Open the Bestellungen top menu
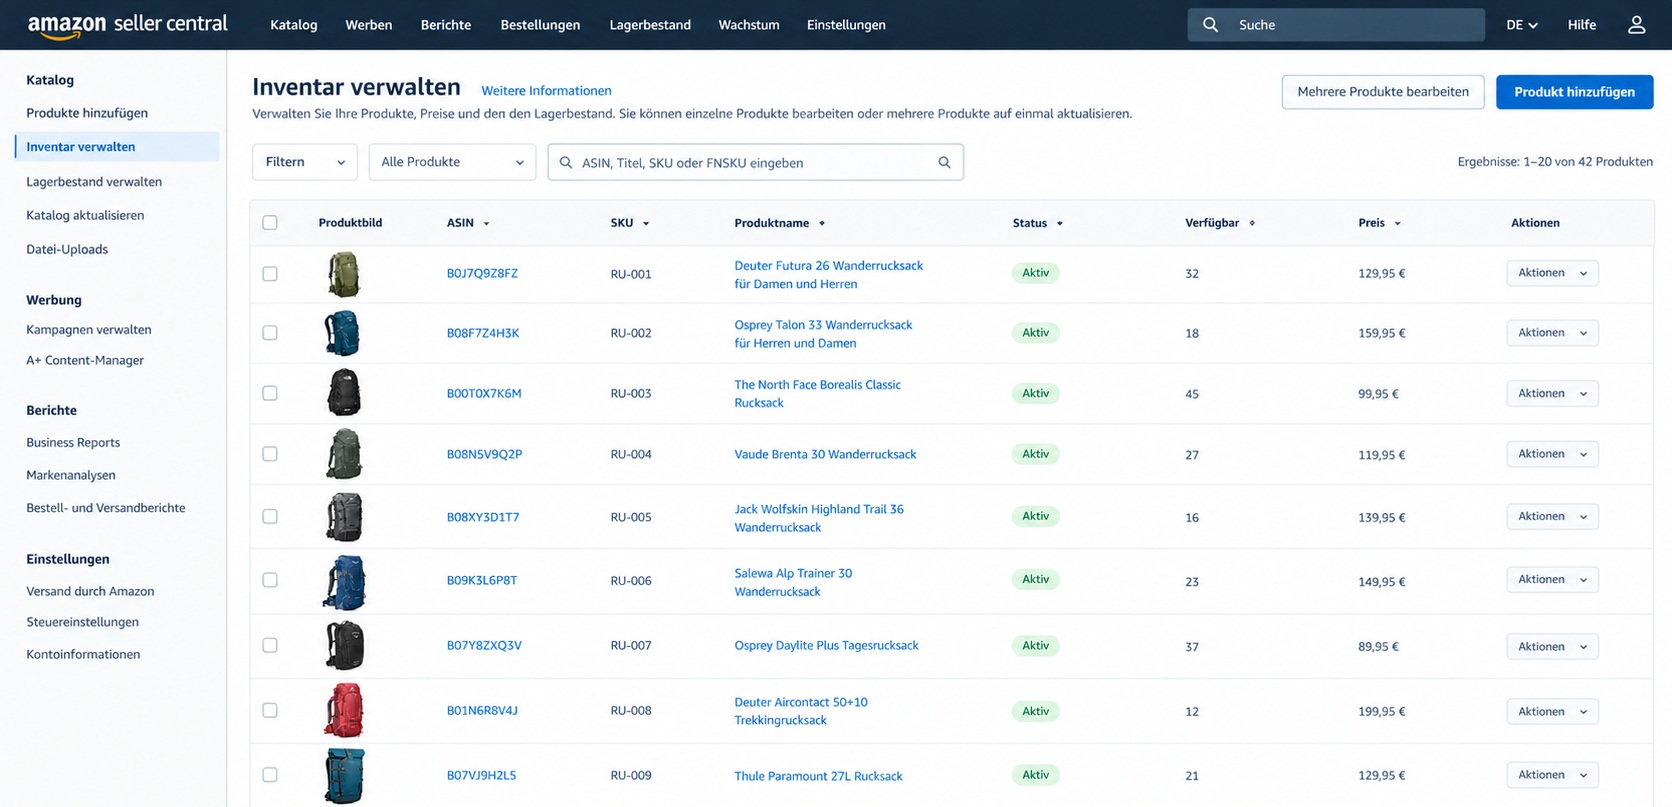This screenshot has width=1672, height=807. (x=540, y=25)
